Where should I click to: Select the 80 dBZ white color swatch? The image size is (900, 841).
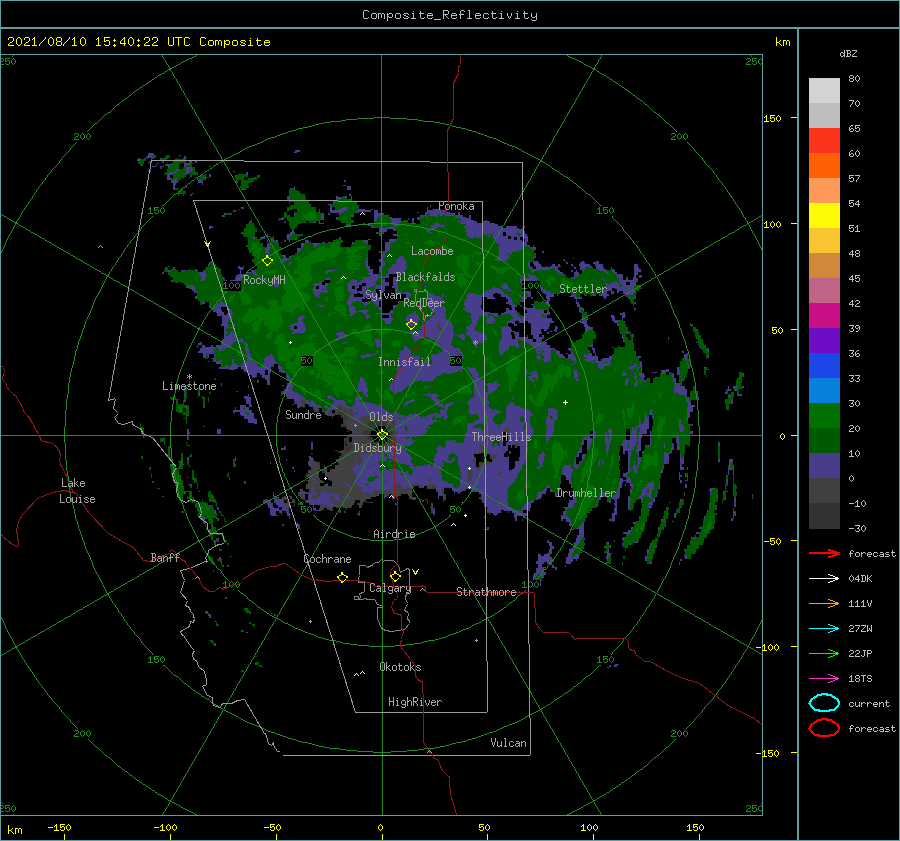click(824, 90)
